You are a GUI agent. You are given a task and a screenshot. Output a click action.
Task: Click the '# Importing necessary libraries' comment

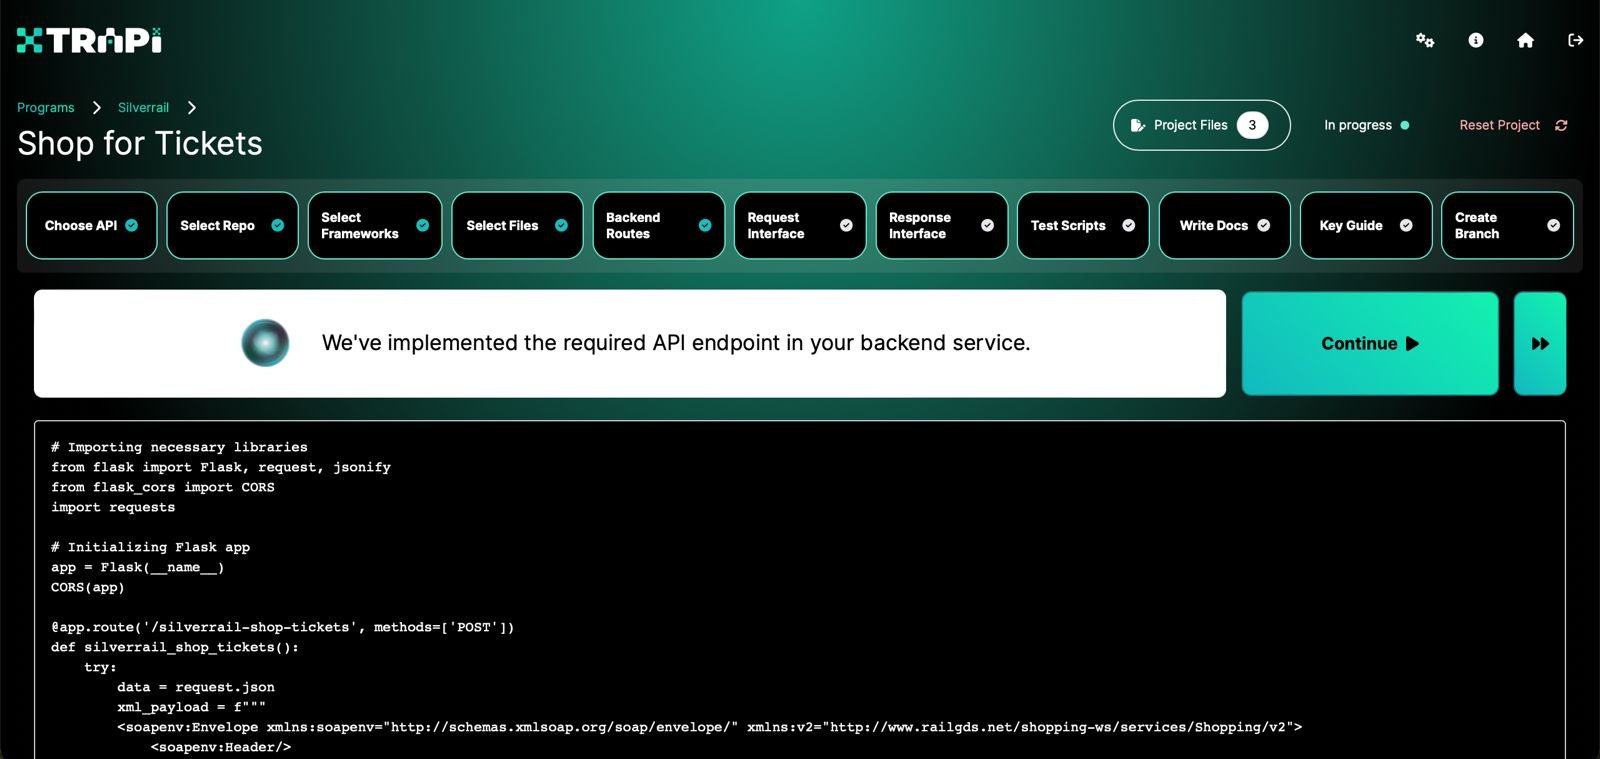point(180,447)
